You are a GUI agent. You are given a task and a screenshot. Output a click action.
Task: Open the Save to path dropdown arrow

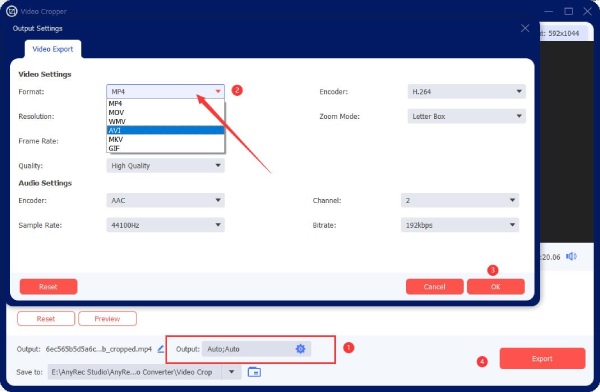(x=231, y=372)
